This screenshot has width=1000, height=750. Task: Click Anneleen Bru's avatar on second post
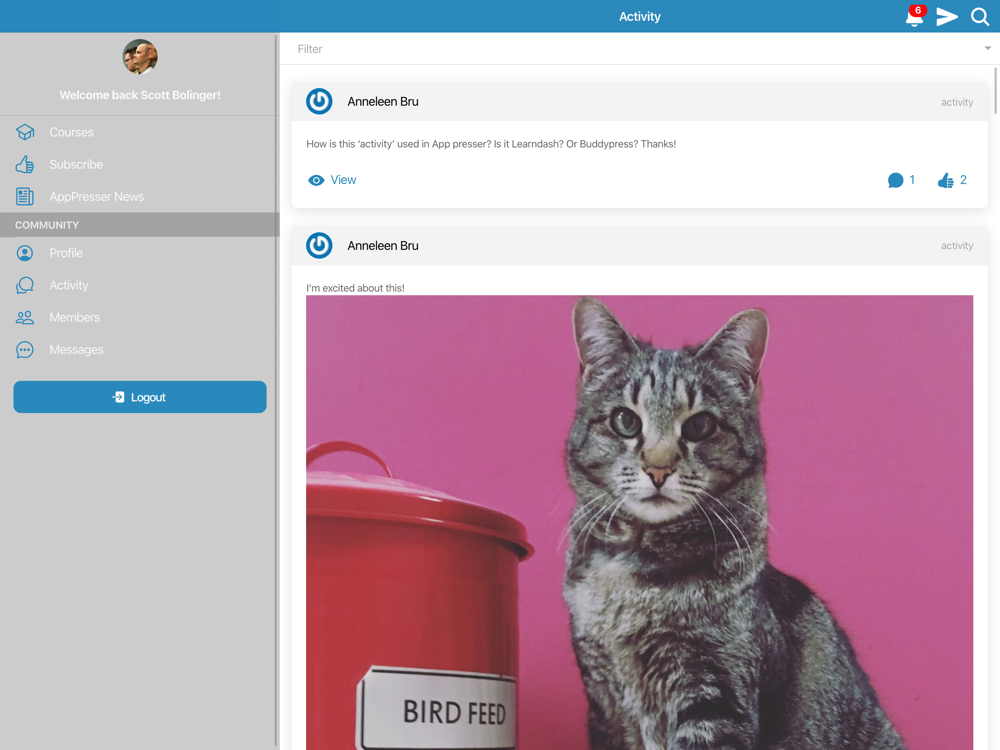319,246
